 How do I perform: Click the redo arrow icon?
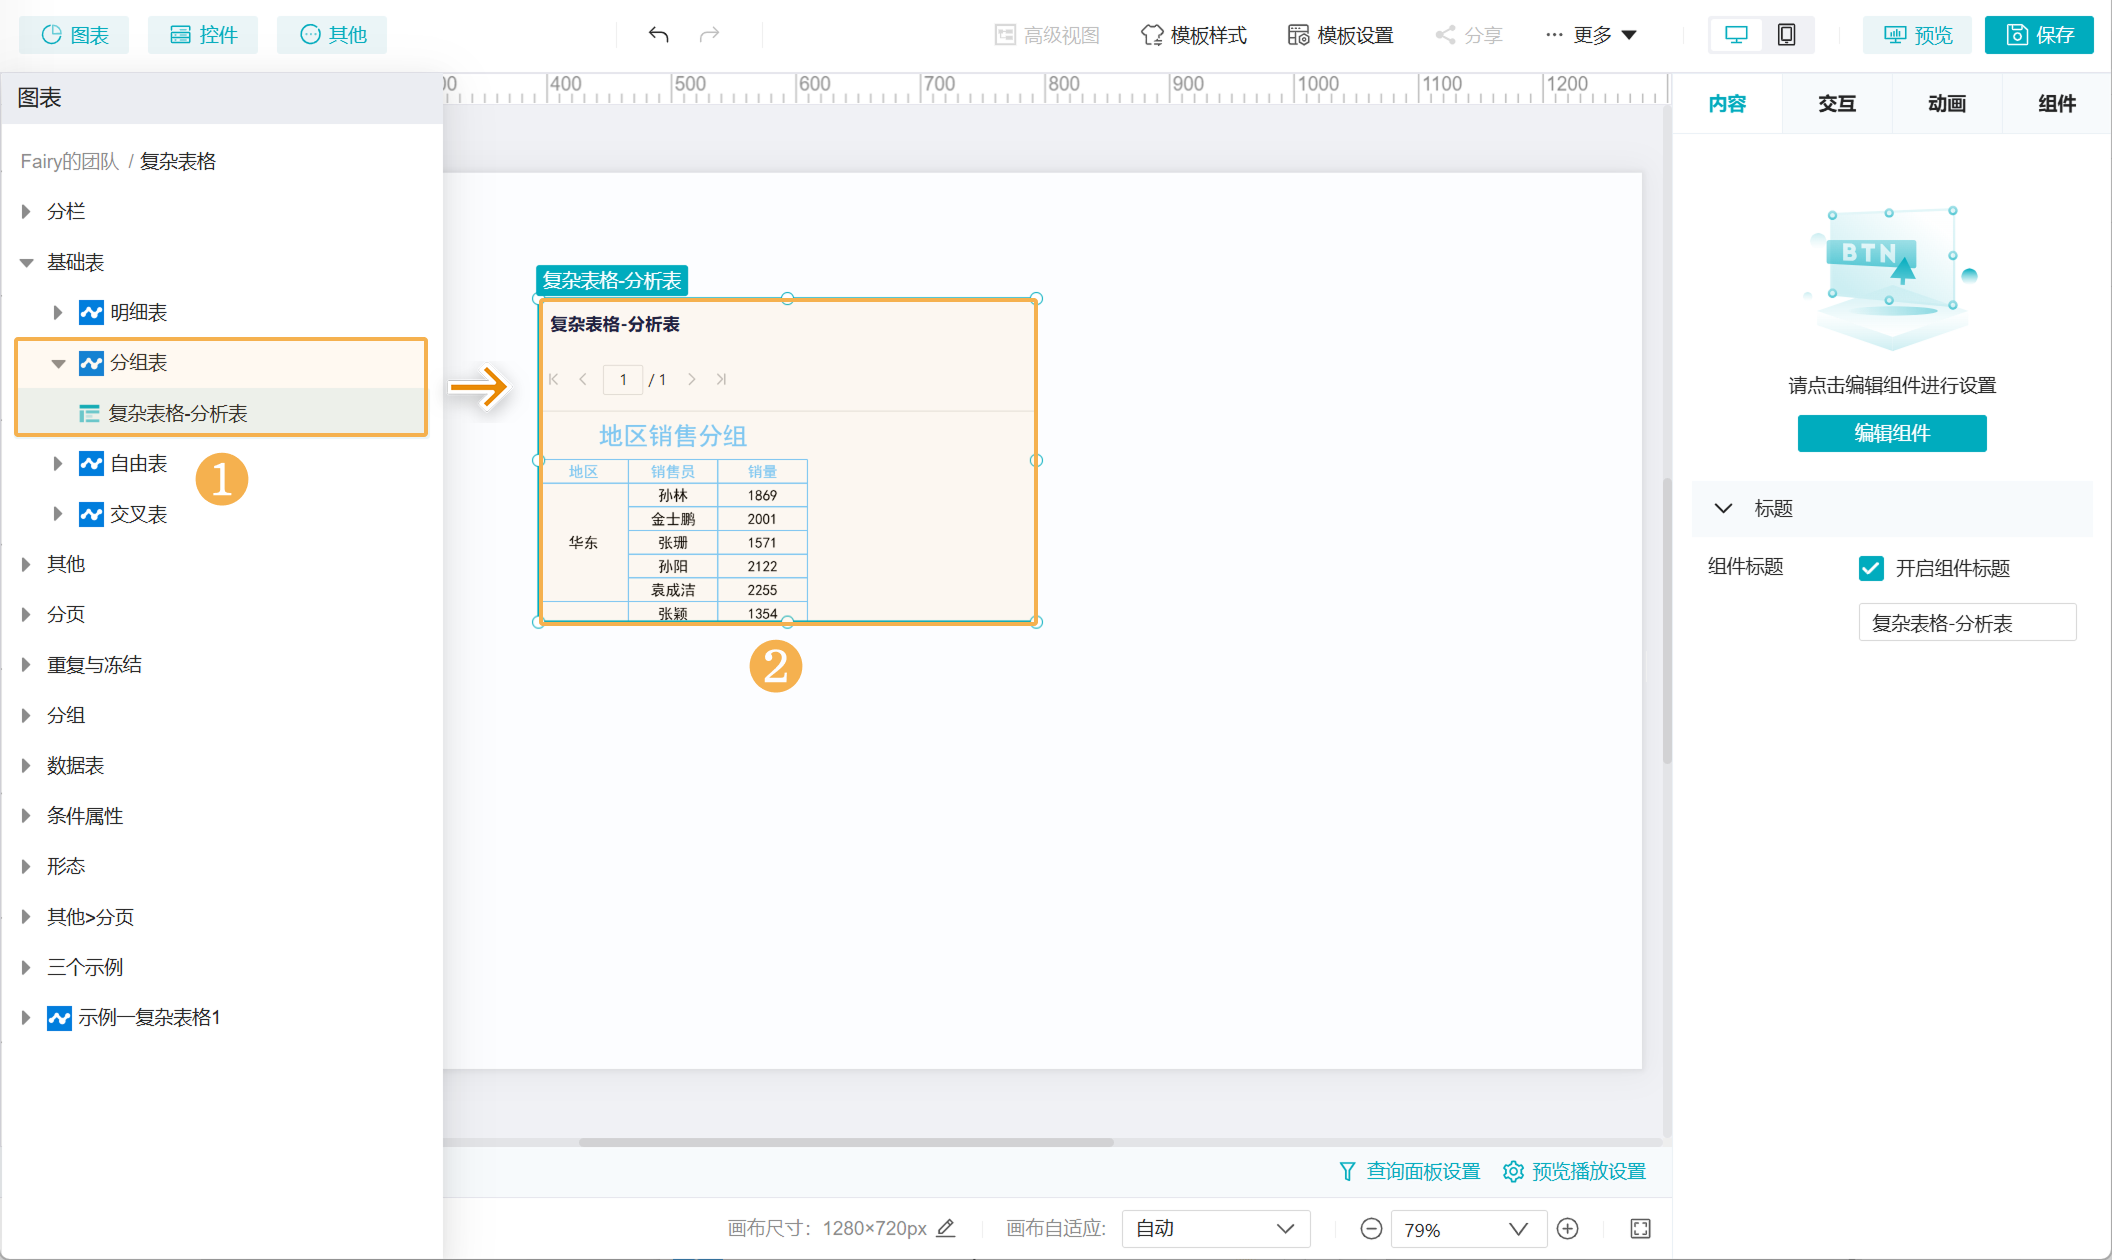[709, 35]
